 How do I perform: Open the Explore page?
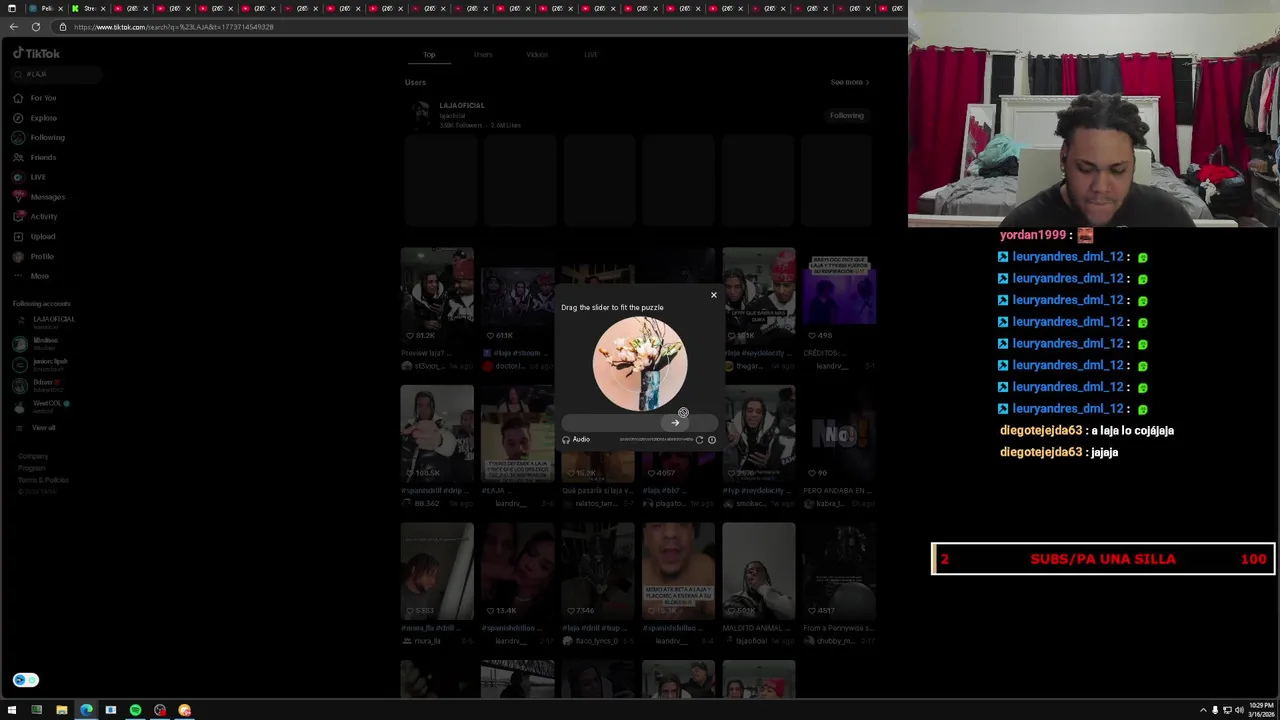[x=35, y=118]
